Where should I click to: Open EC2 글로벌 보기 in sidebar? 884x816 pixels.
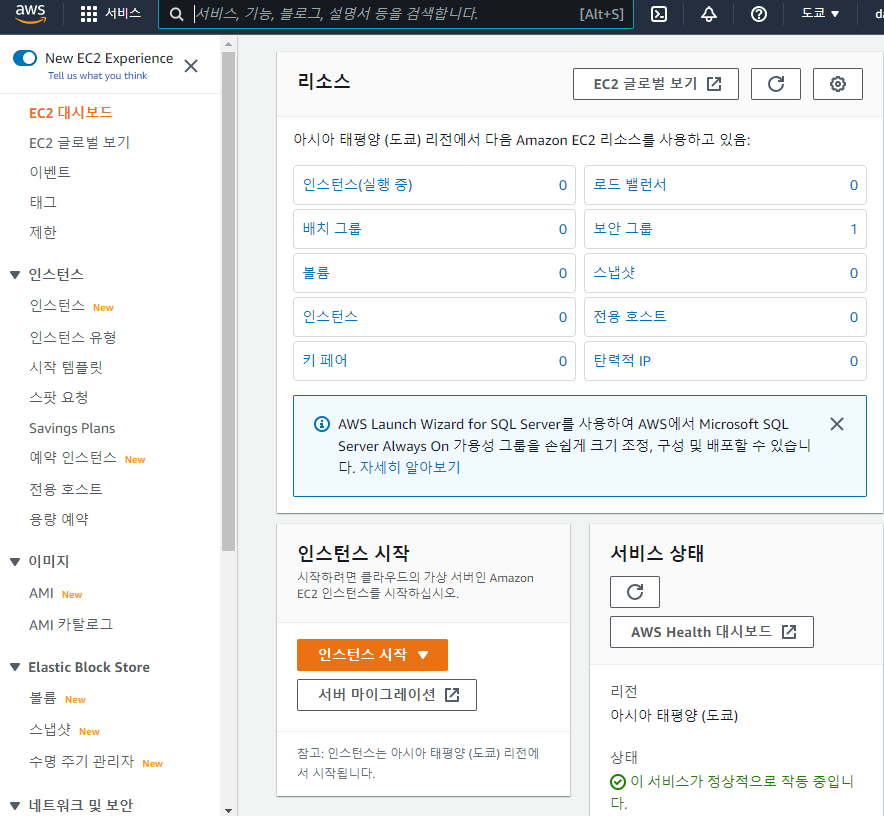[x=79, y=143]
